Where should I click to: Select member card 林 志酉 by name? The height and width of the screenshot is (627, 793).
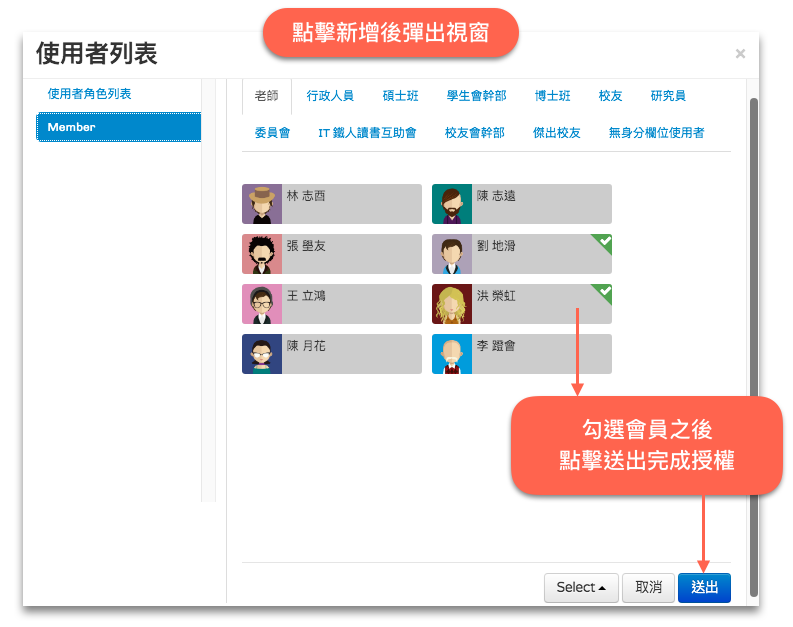pos(306,197)
